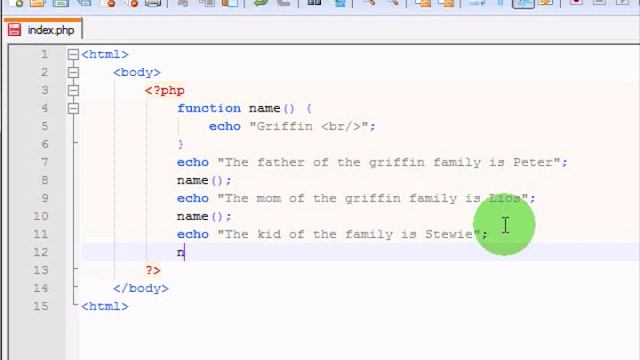Viewport: 640px width, 360px height.
Task: Collapse the <body> fold on line 2
Action: [x=73, y=72]
